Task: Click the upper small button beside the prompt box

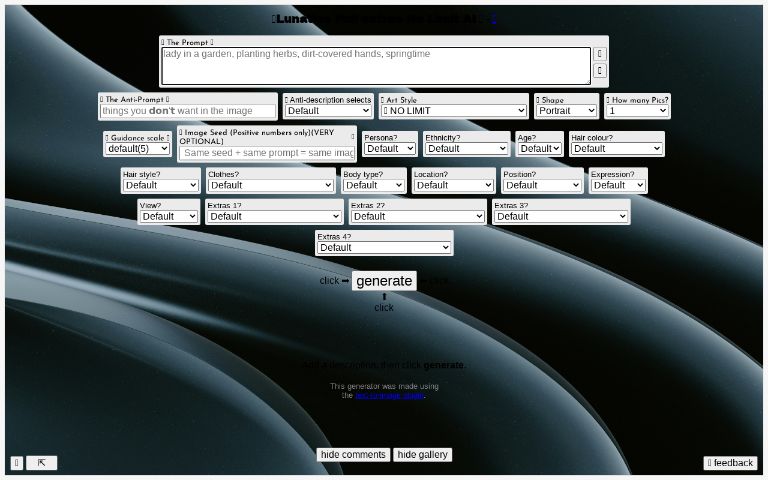Action: click(x=600, y=53)
